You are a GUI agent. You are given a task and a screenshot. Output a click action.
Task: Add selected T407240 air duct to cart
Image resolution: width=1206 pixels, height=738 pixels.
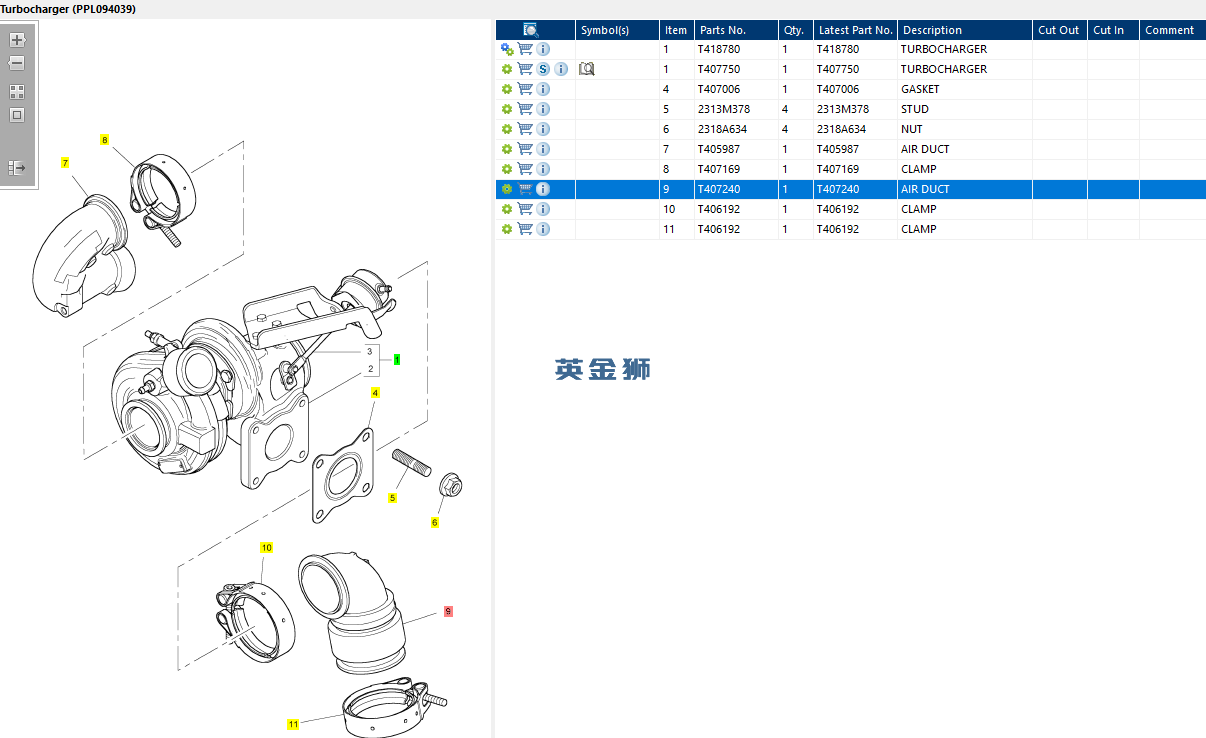pos(525,189)
